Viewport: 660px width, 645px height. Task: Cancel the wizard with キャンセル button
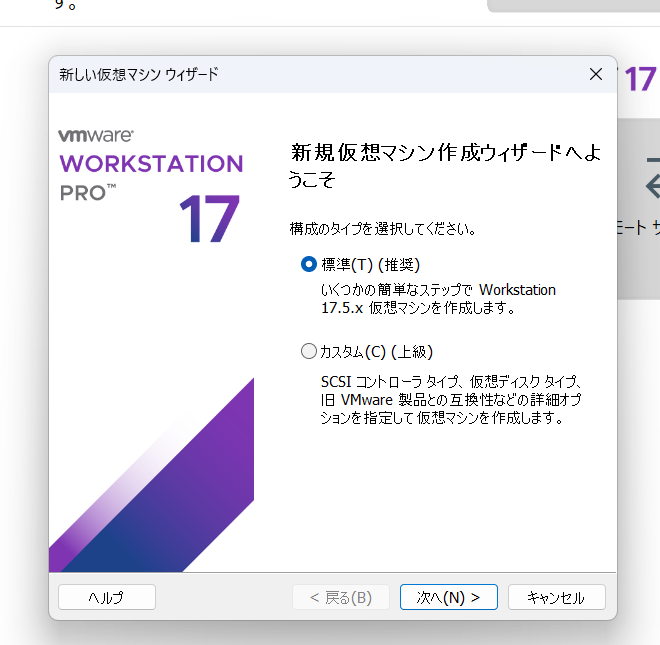pos(556,597)
